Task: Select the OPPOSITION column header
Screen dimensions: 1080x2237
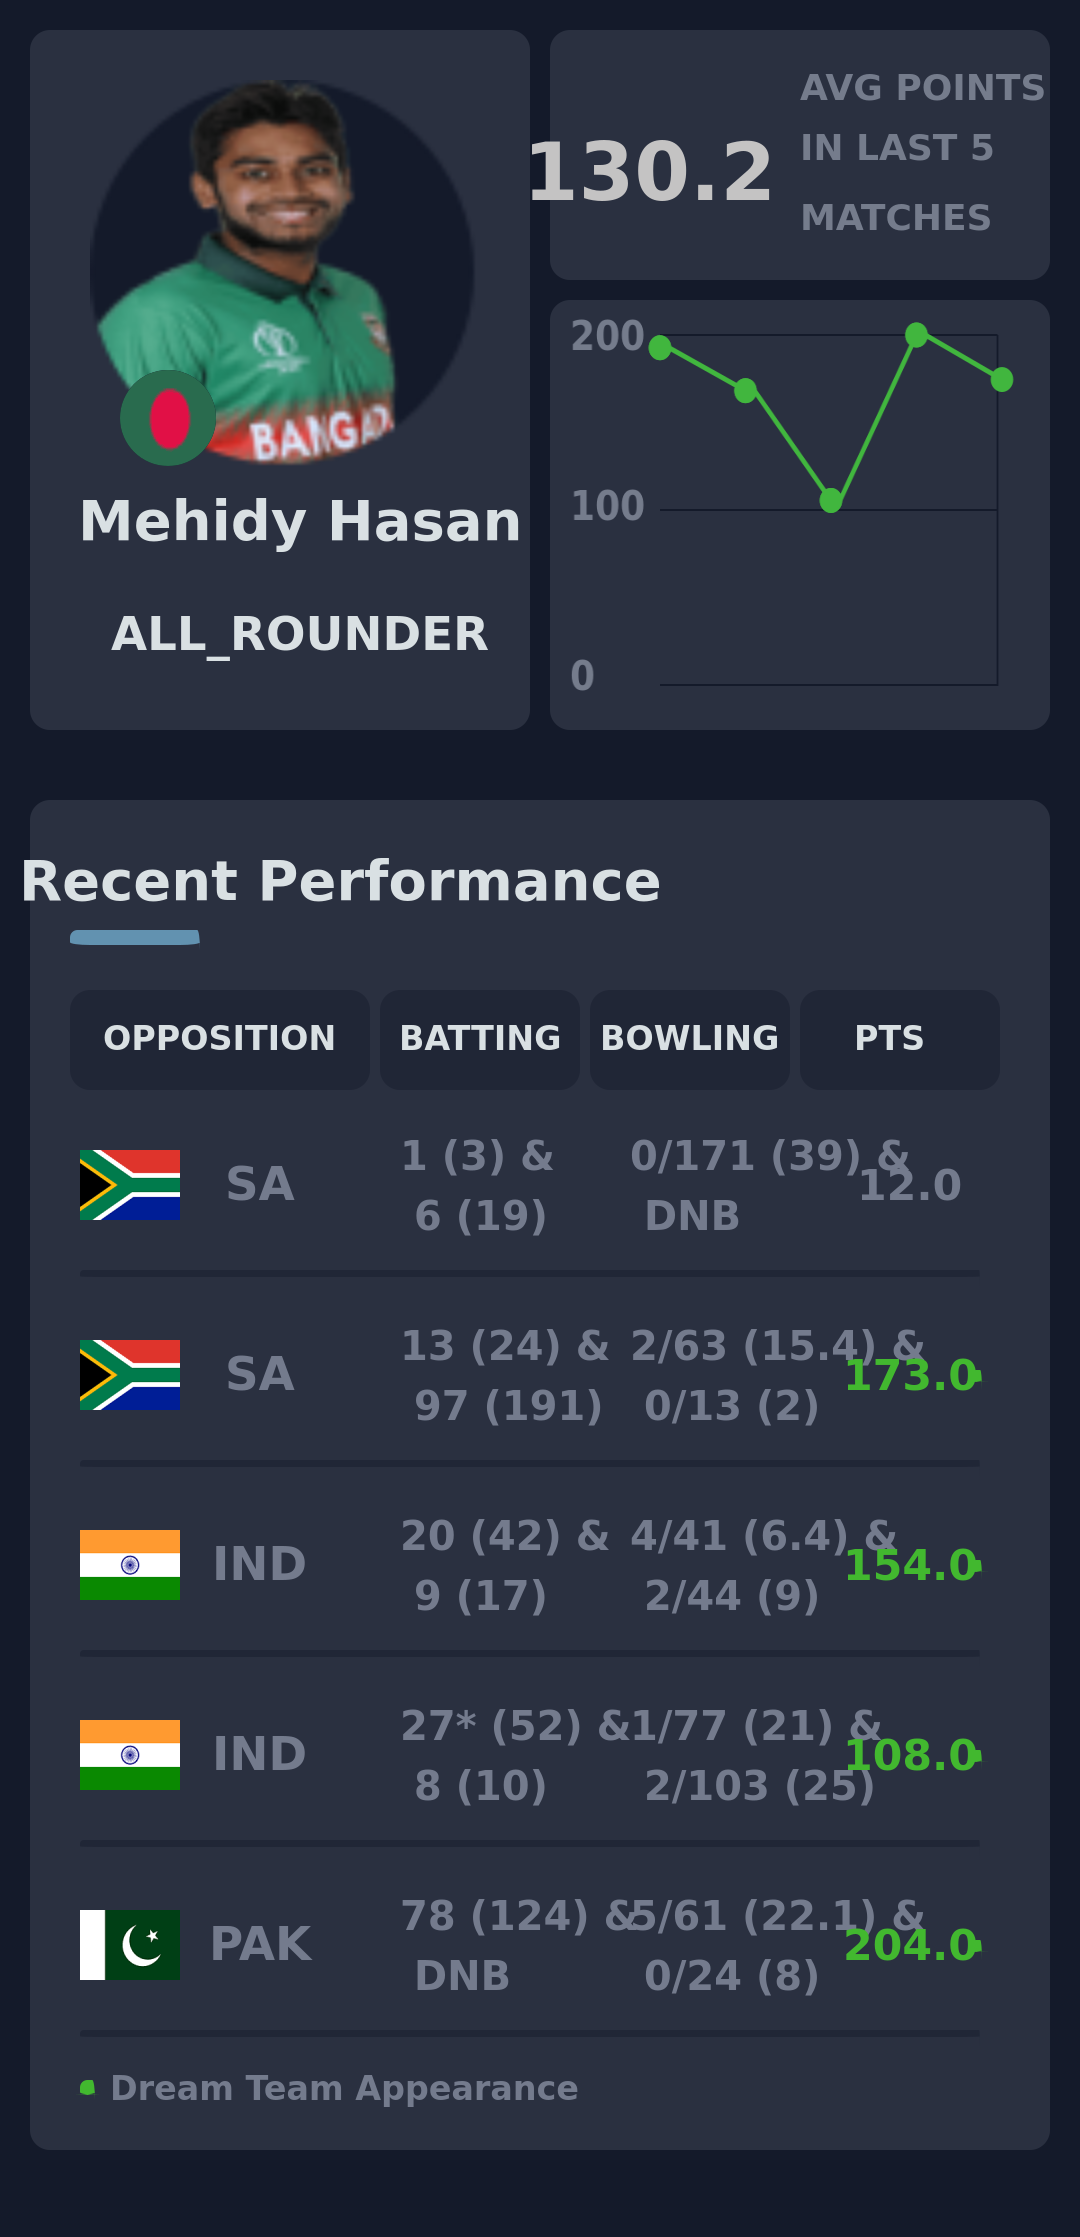Action: pyautogui.click(x=220, y=1039)
